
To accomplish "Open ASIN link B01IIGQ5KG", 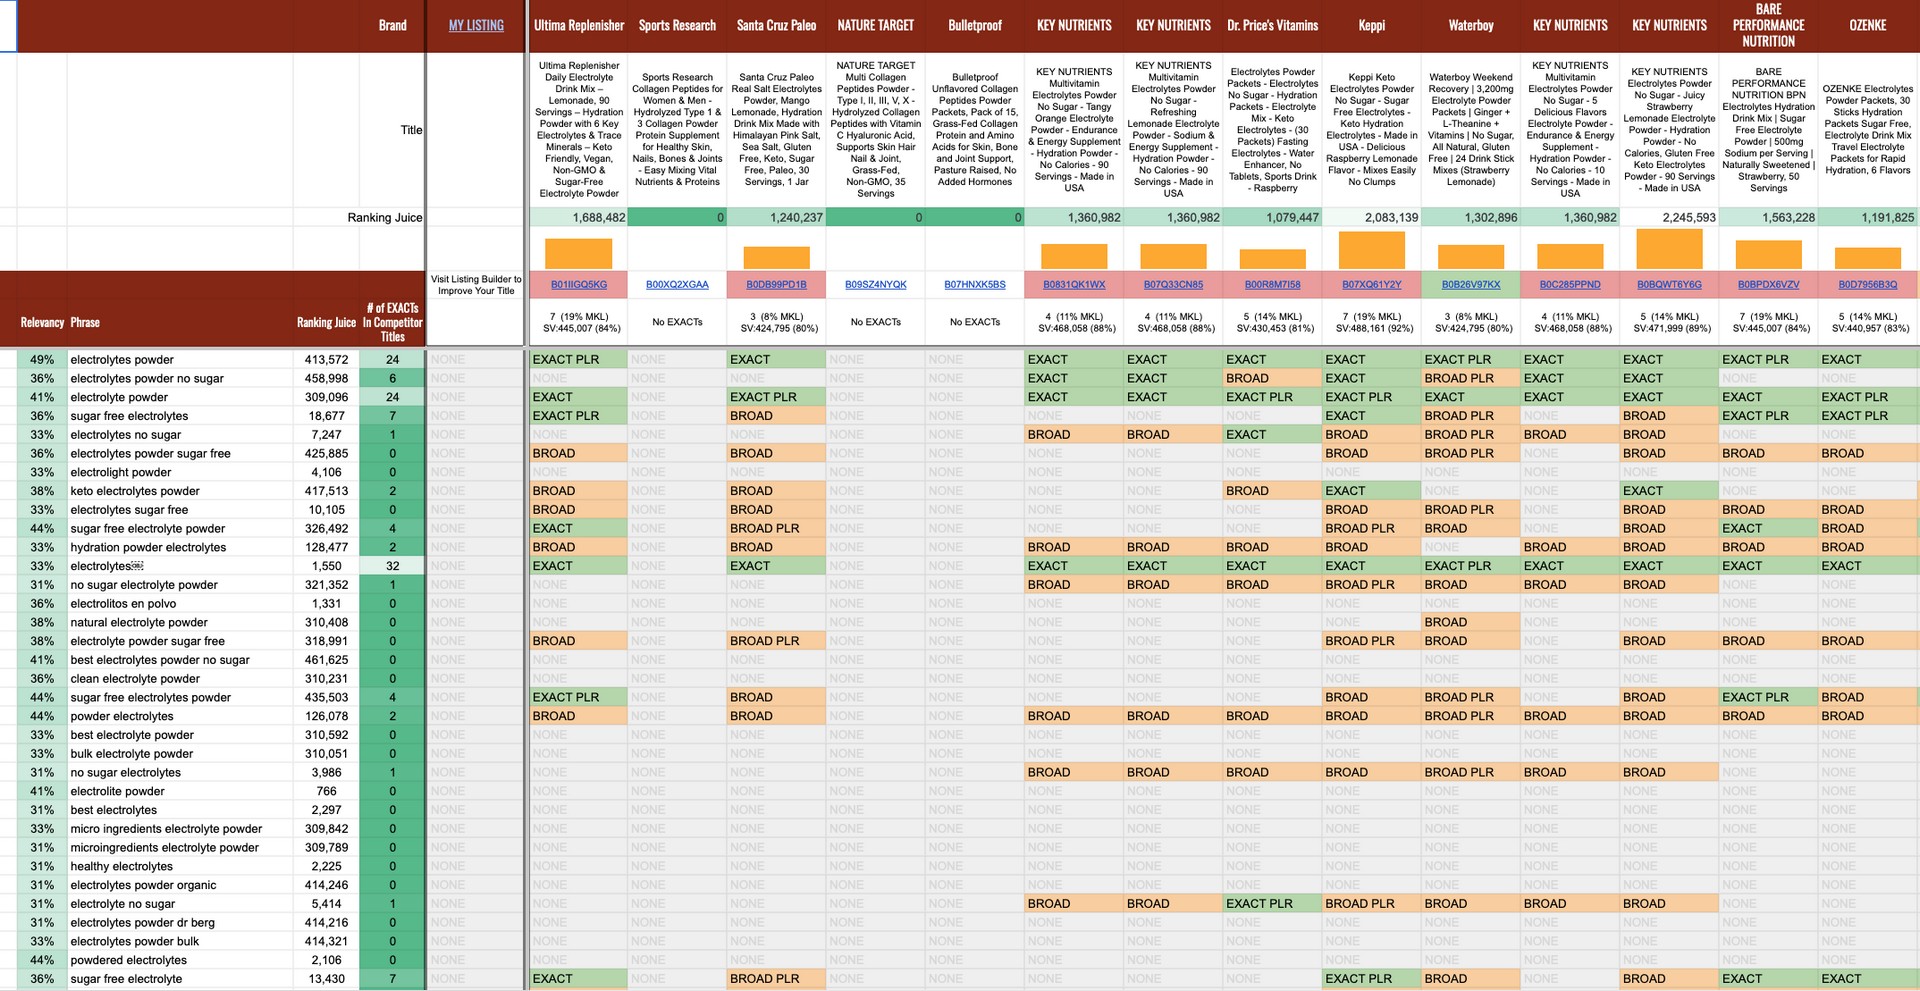I will 578,284.
